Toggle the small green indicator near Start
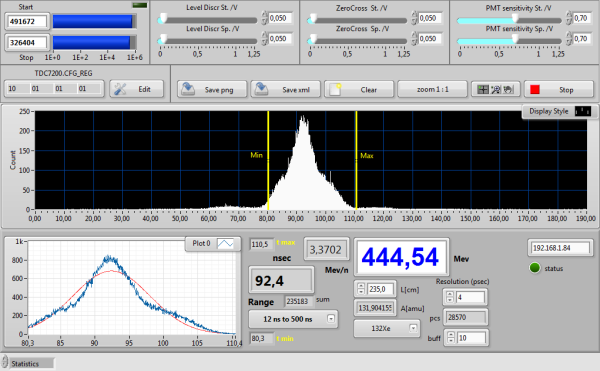Viewport: 600px width, 371px height. click(139, 5)
